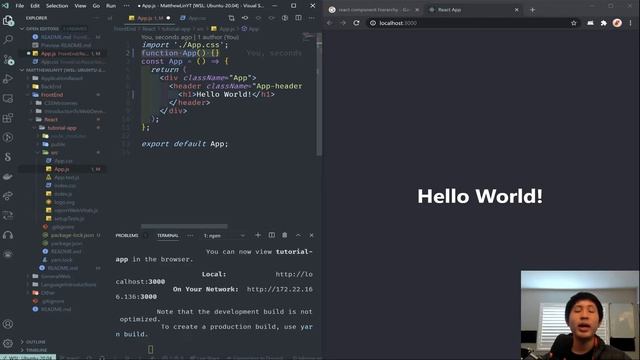This screenshot has height=360, width=640.
Task: Bookmark this page with the star icon
Action: (x=573, y=23)
